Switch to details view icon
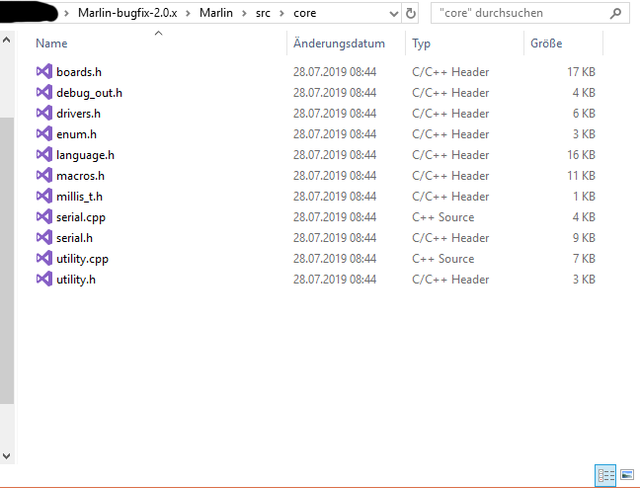 point(606,475)
